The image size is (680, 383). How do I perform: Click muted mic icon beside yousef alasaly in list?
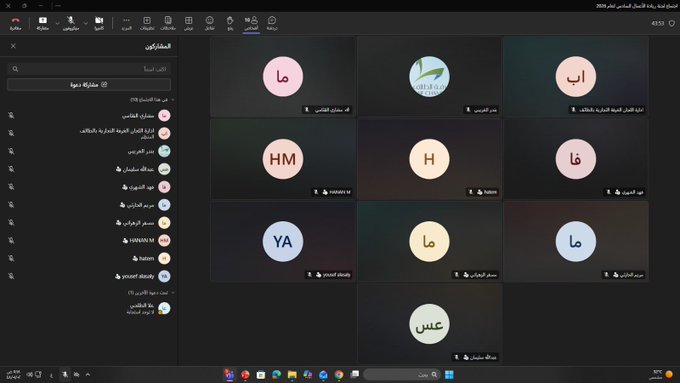(x=11, y=276)
